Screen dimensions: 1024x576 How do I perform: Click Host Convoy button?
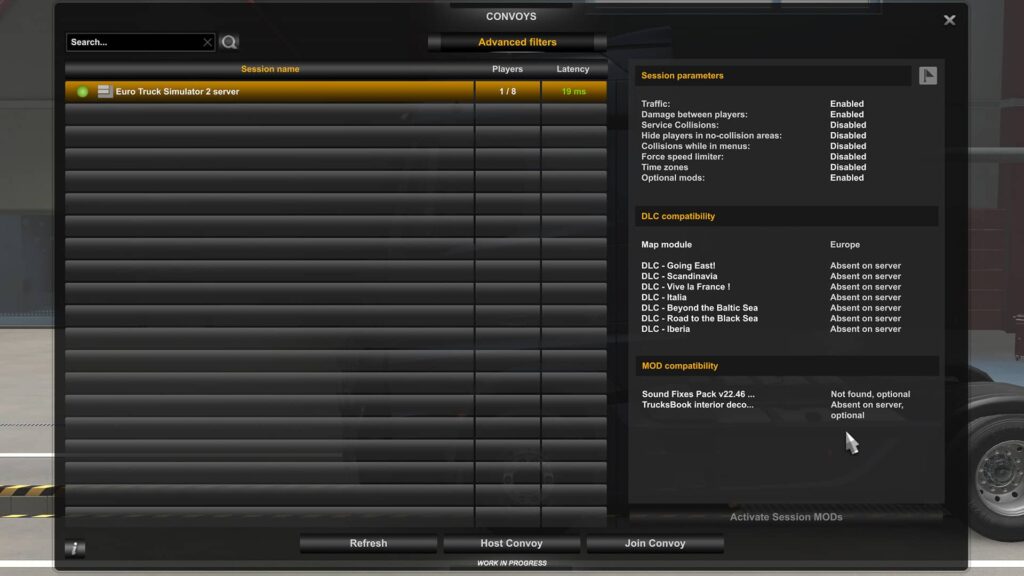pos(511,543)
